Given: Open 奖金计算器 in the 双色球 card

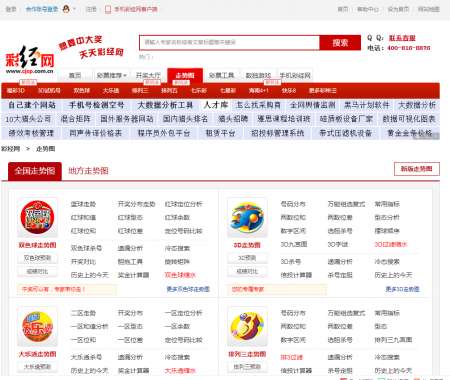Looking at the screenshot, I should point(133,275).
